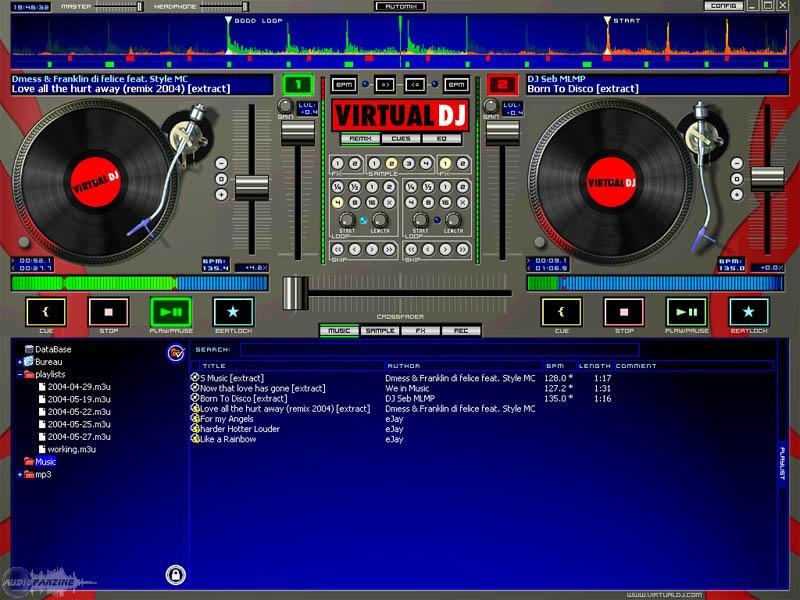Activate Beatlock on the right deck

748,312
